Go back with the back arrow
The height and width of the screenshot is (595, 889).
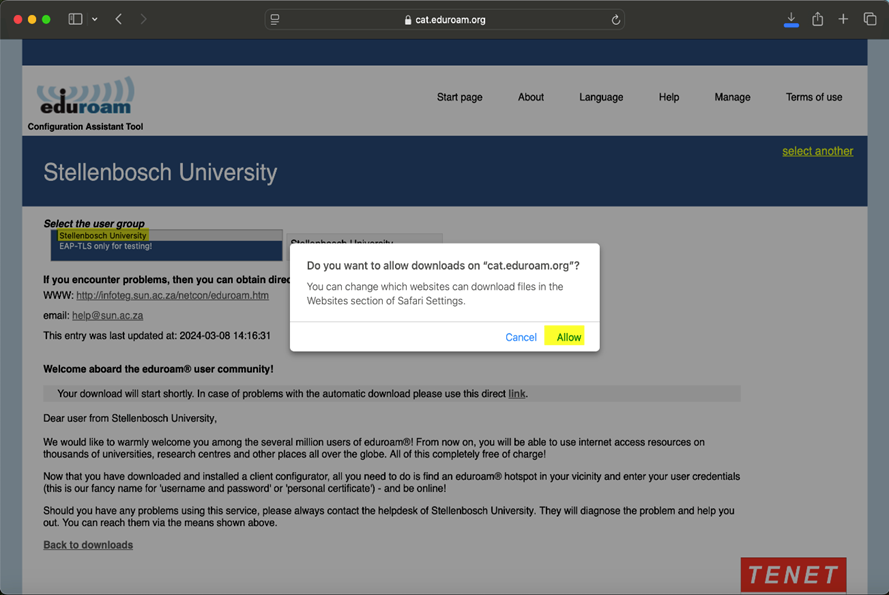pos(119,19)
